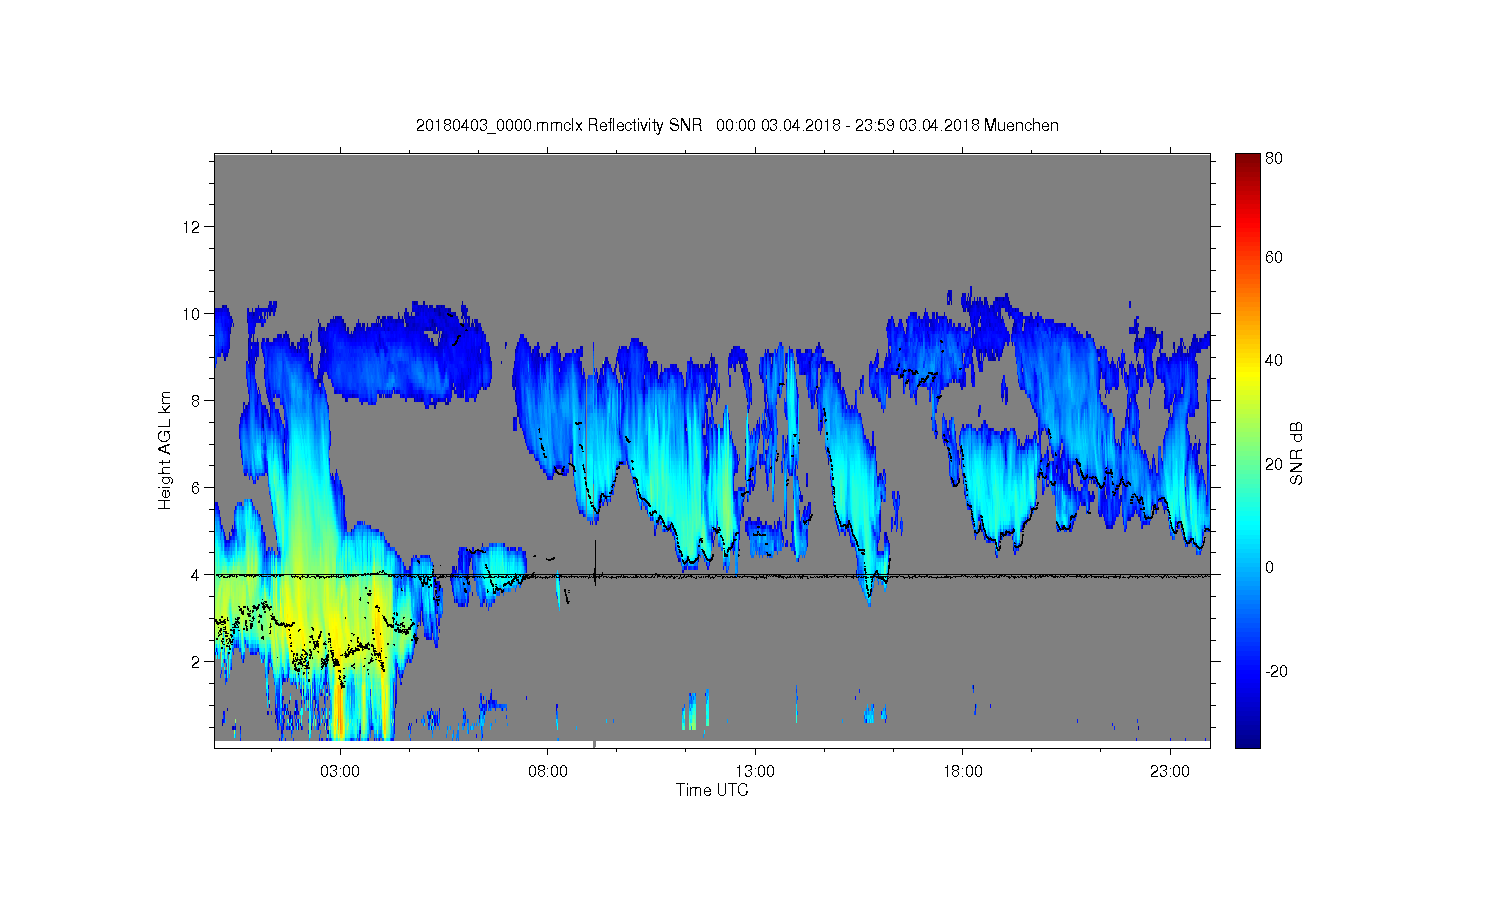Screen dimensions: 1500x900
Task: Click the colorbar value '0'
Action: coord(1269,567)
